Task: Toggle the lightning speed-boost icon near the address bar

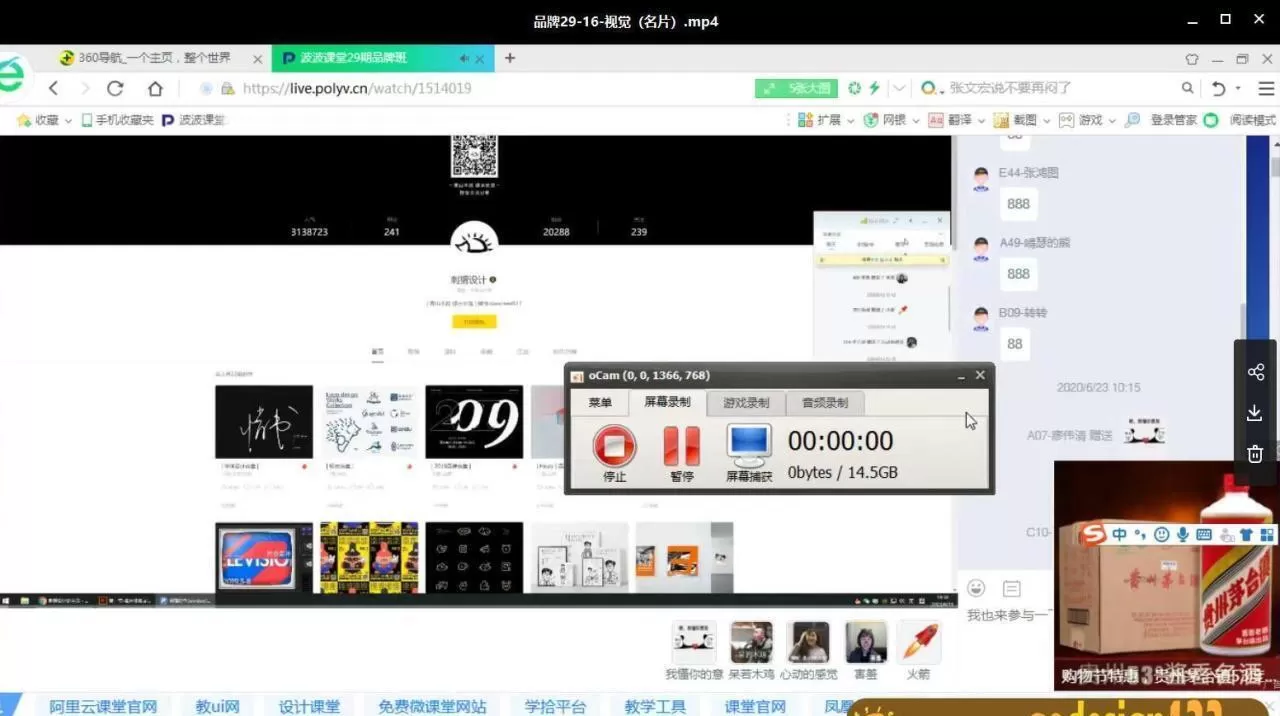Action: 874,88
